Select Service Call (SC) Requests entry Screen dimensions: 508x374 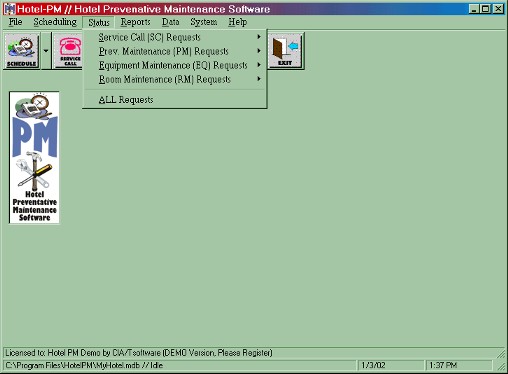[x=175, y=37]
